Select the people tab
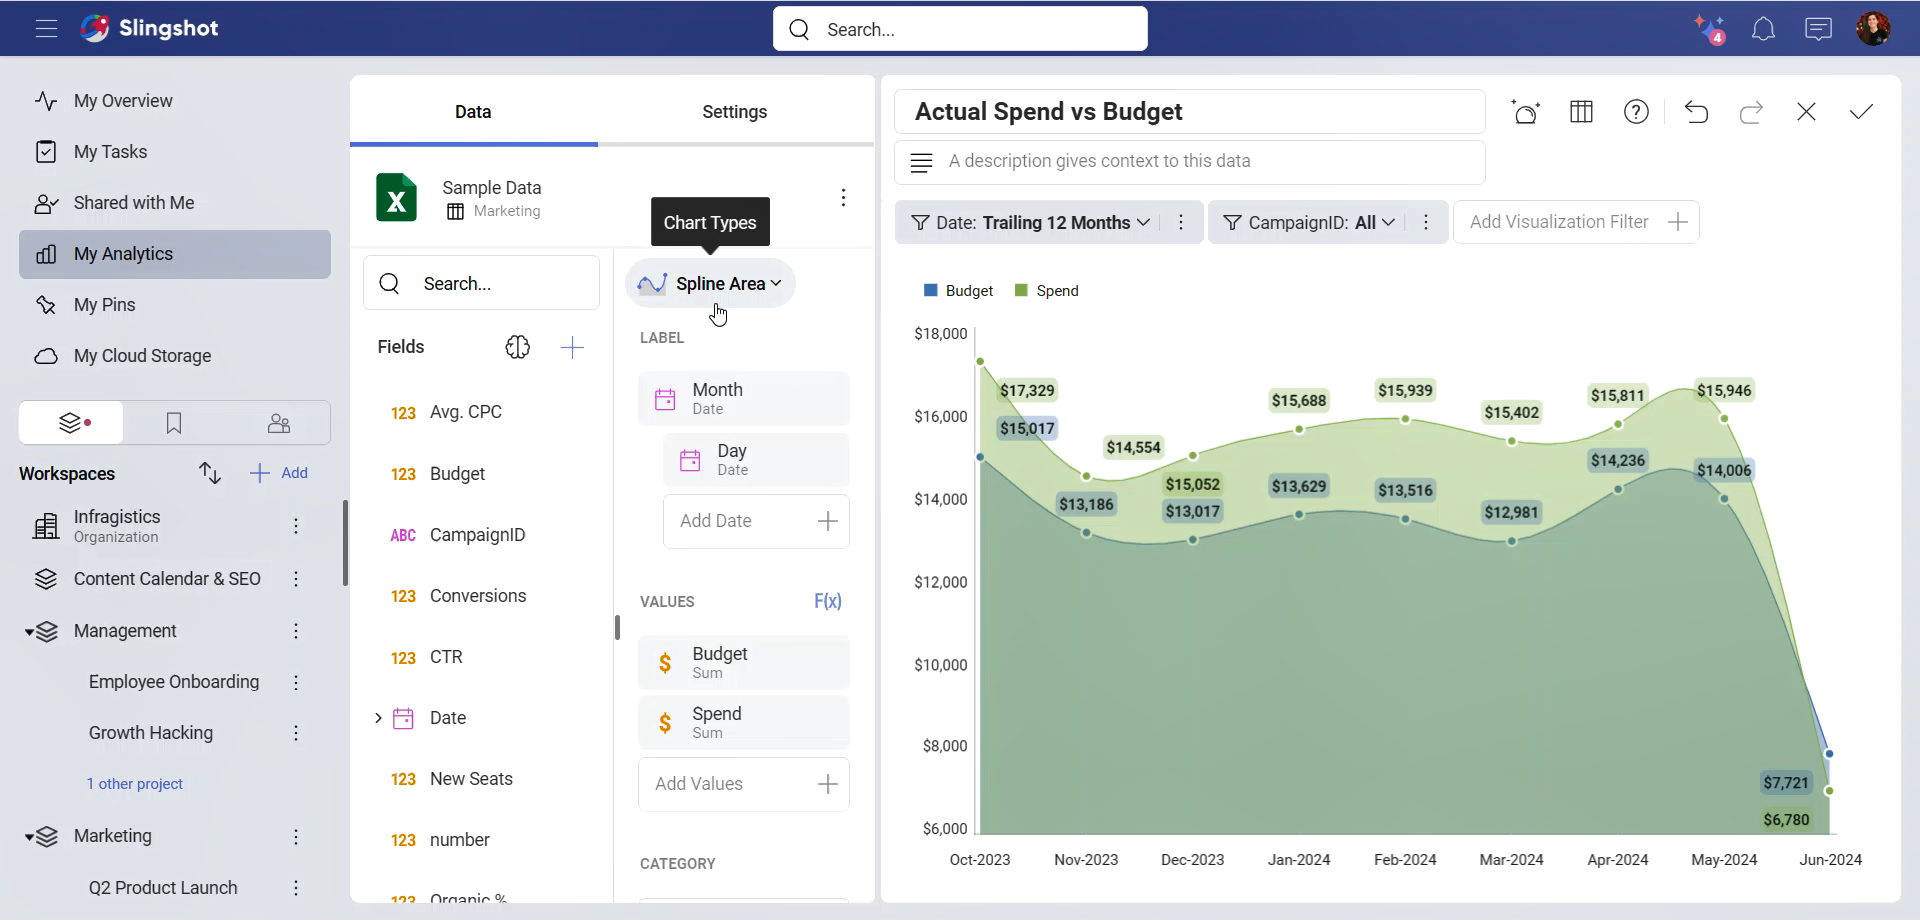 tap(279, 423)
